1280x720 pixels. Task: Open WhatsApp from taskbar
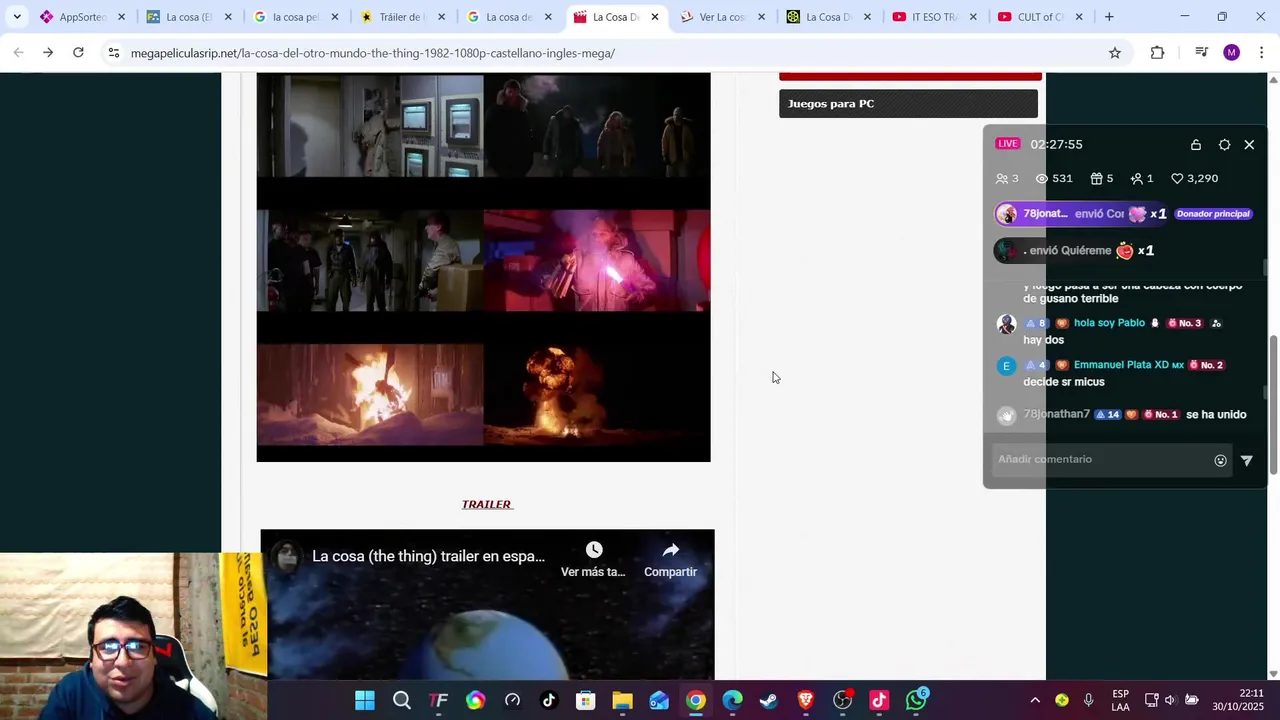pyautogui.click(x=916, y=701)
